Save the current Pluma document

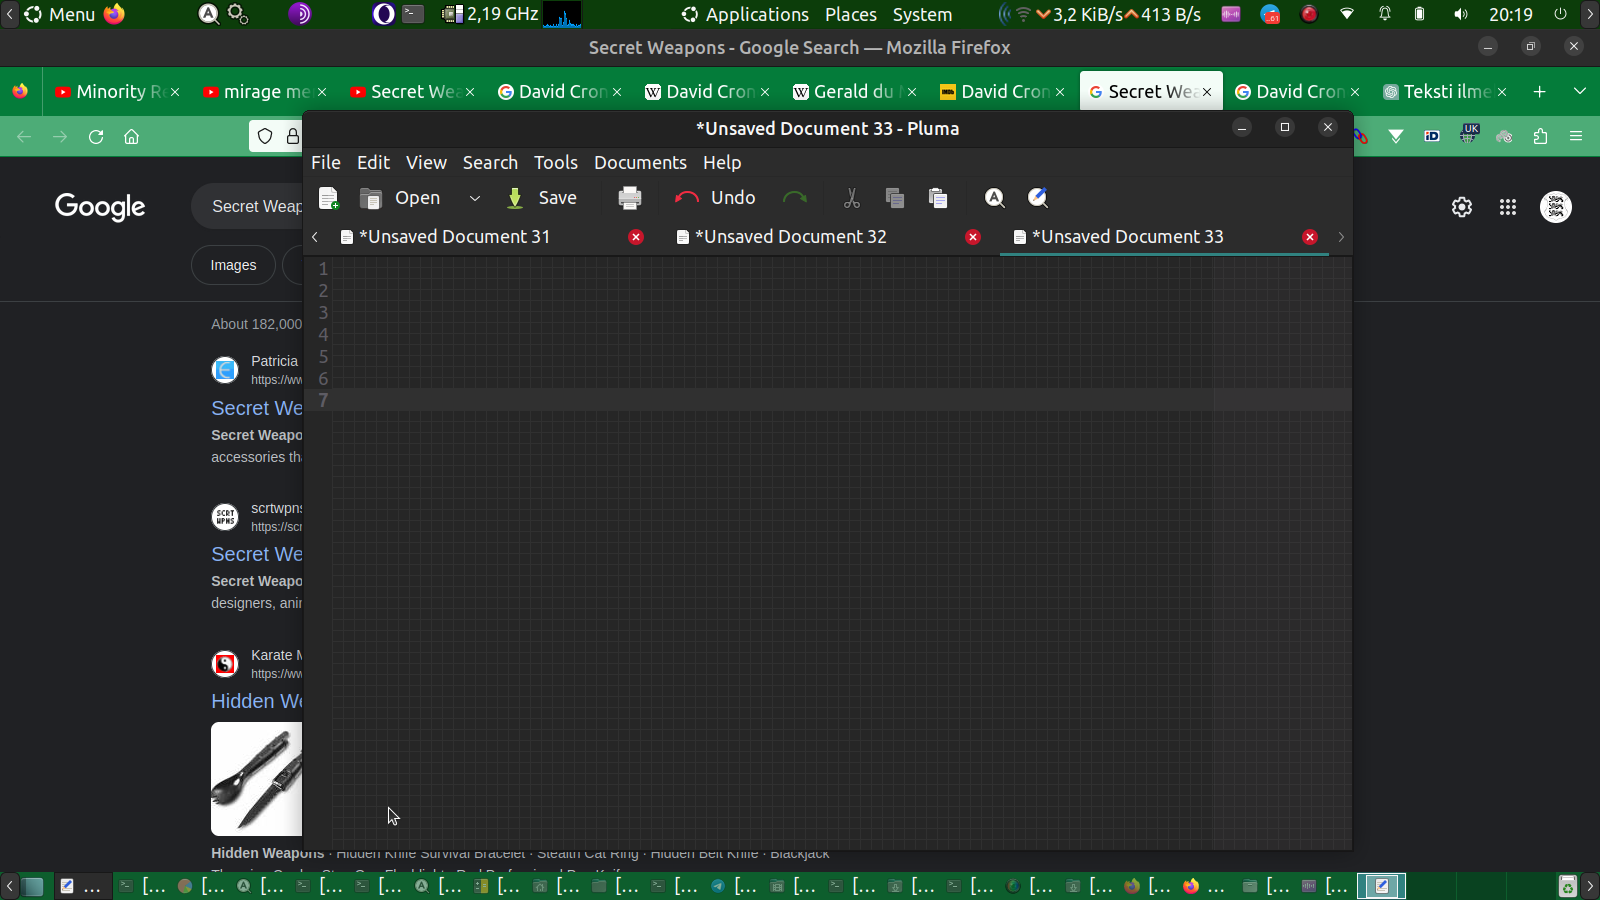tap(542, 198)
